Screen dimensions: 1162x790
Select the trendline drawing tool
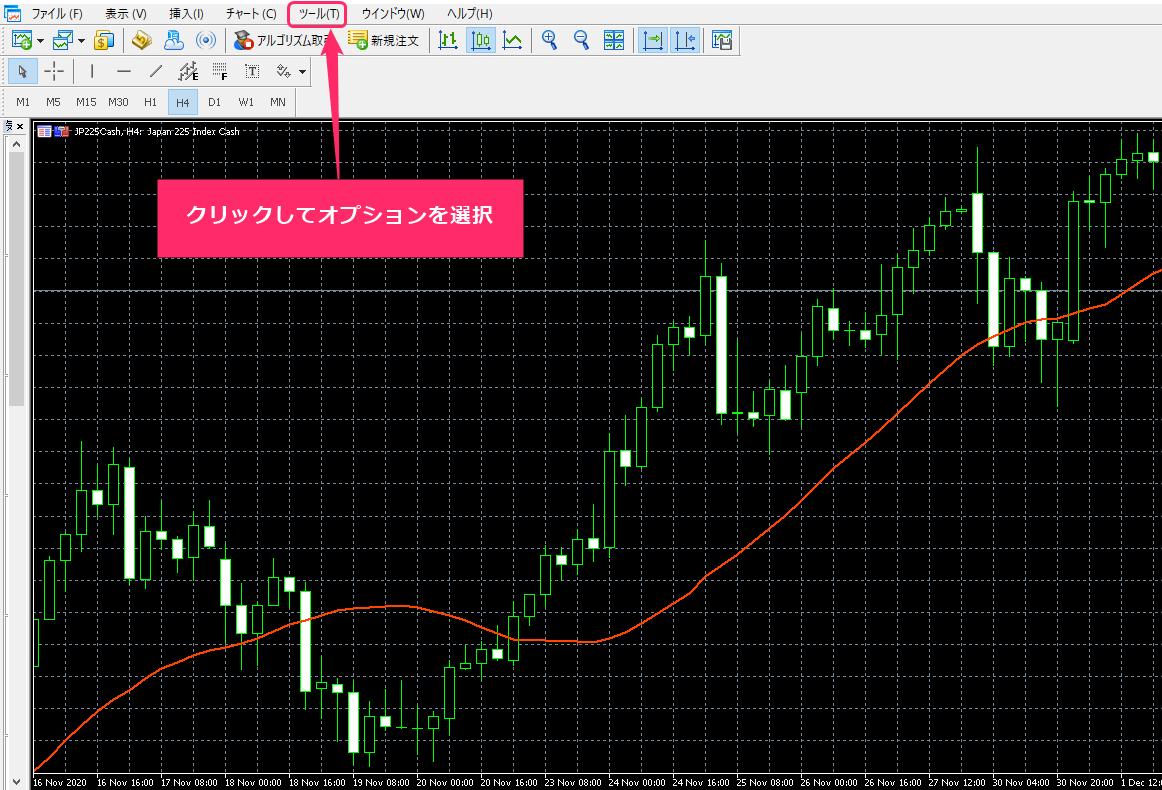pos(155,72)
